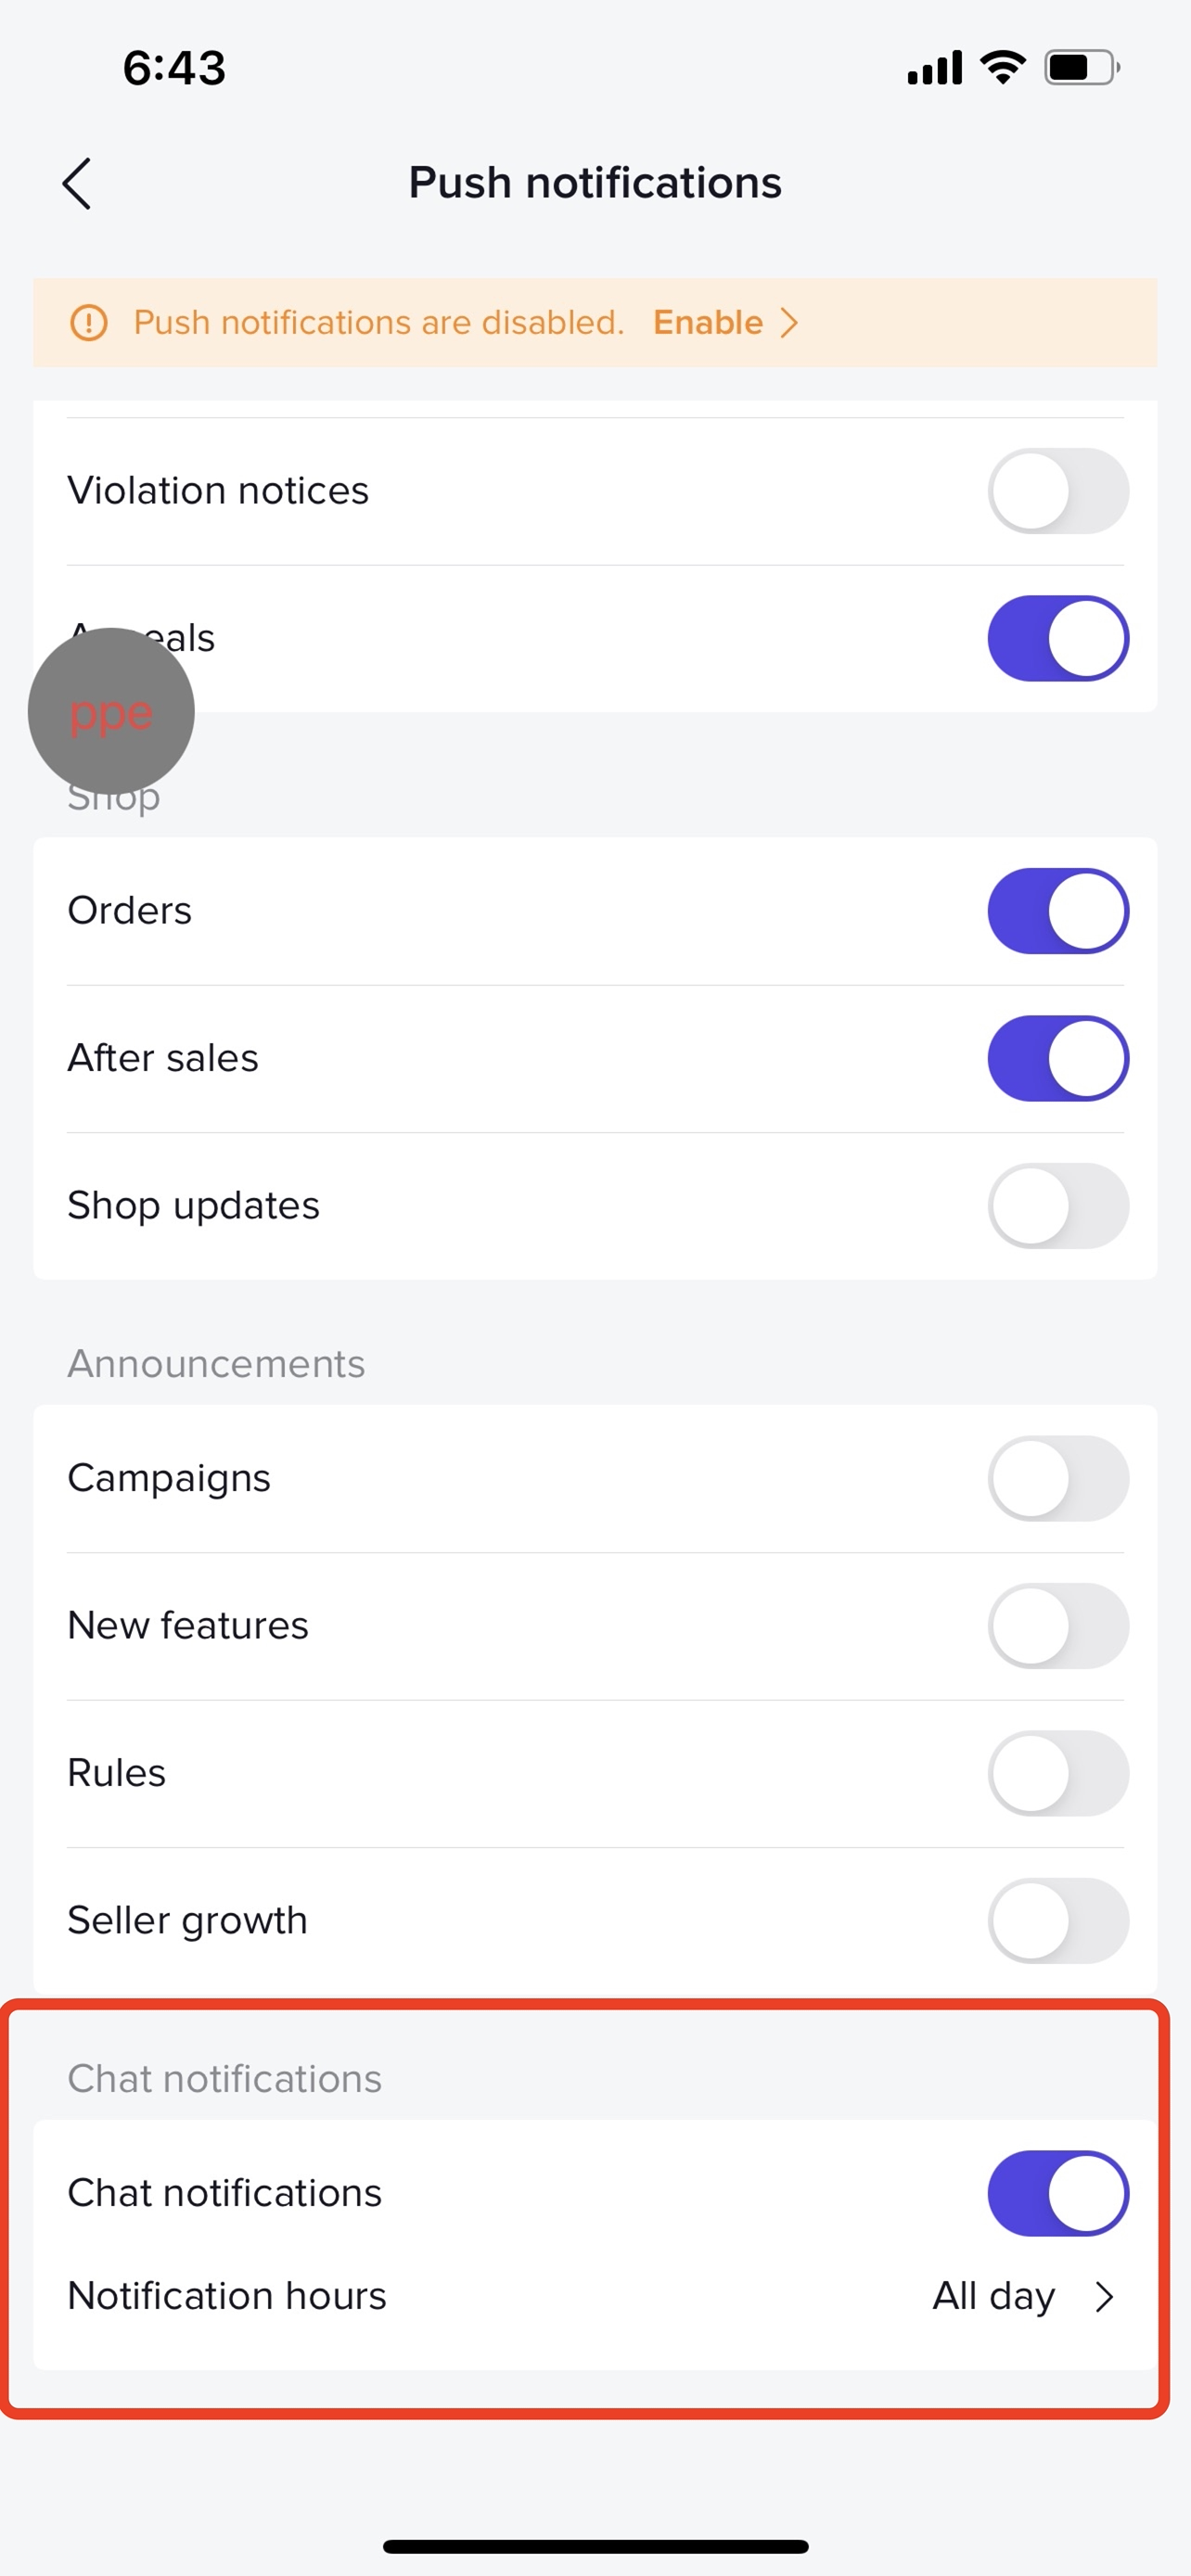
Task: Tap the orange warning icon in banner
Action: 89,323
